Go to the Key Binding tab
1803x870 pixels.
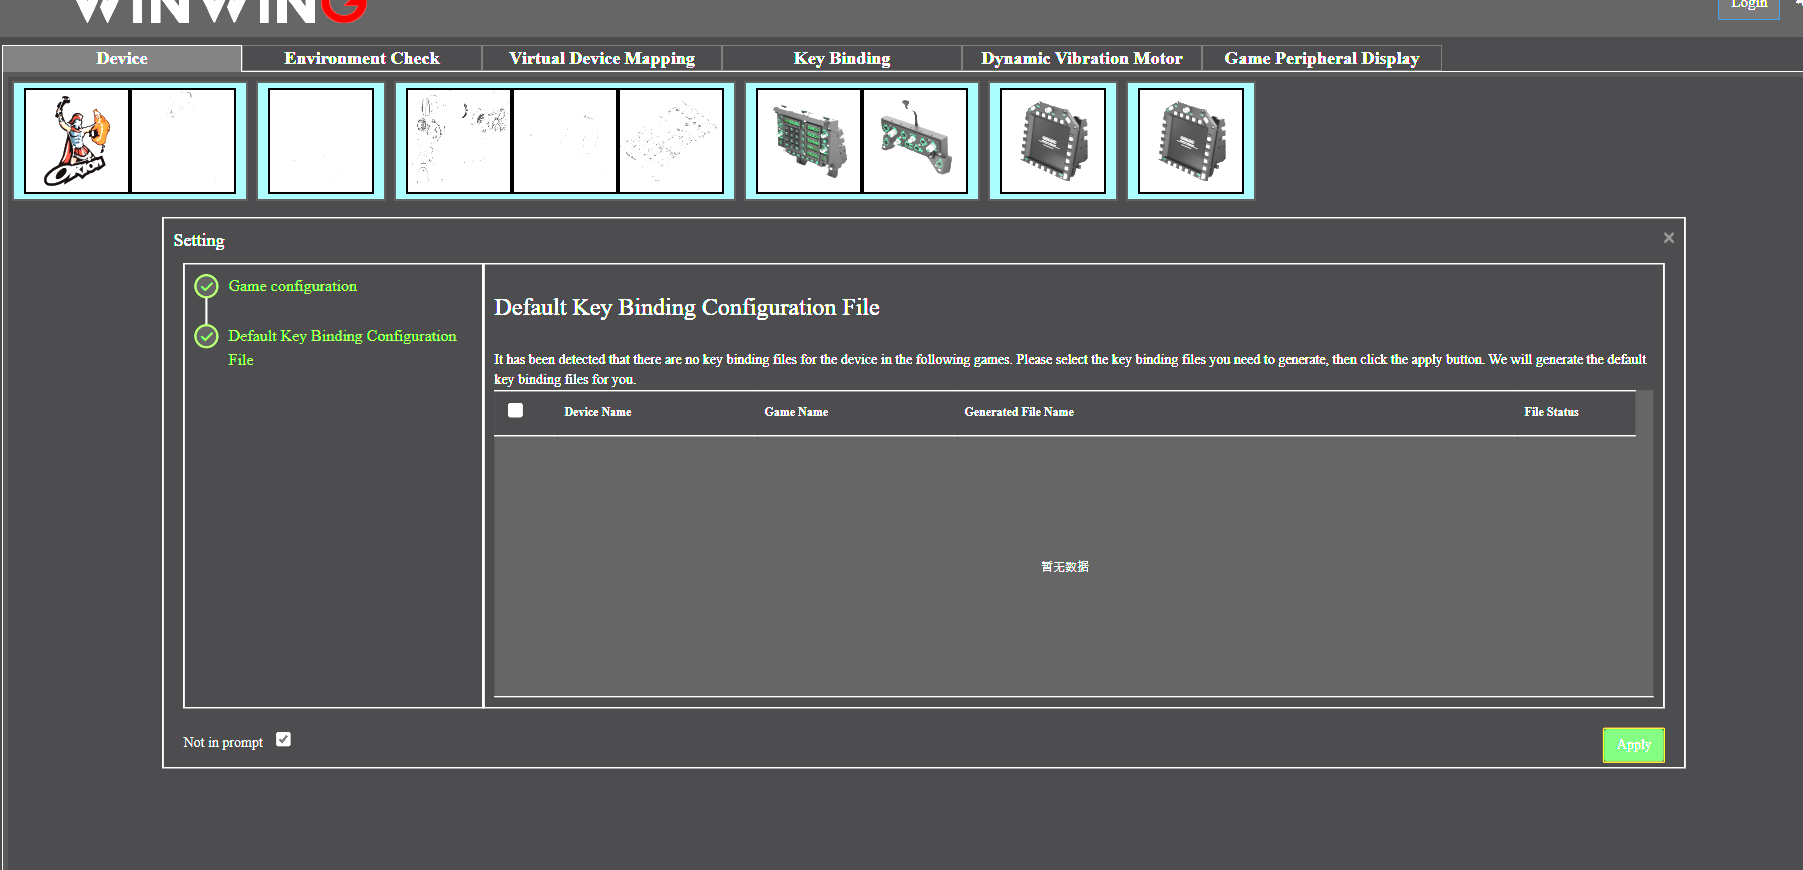coord(842,58)
